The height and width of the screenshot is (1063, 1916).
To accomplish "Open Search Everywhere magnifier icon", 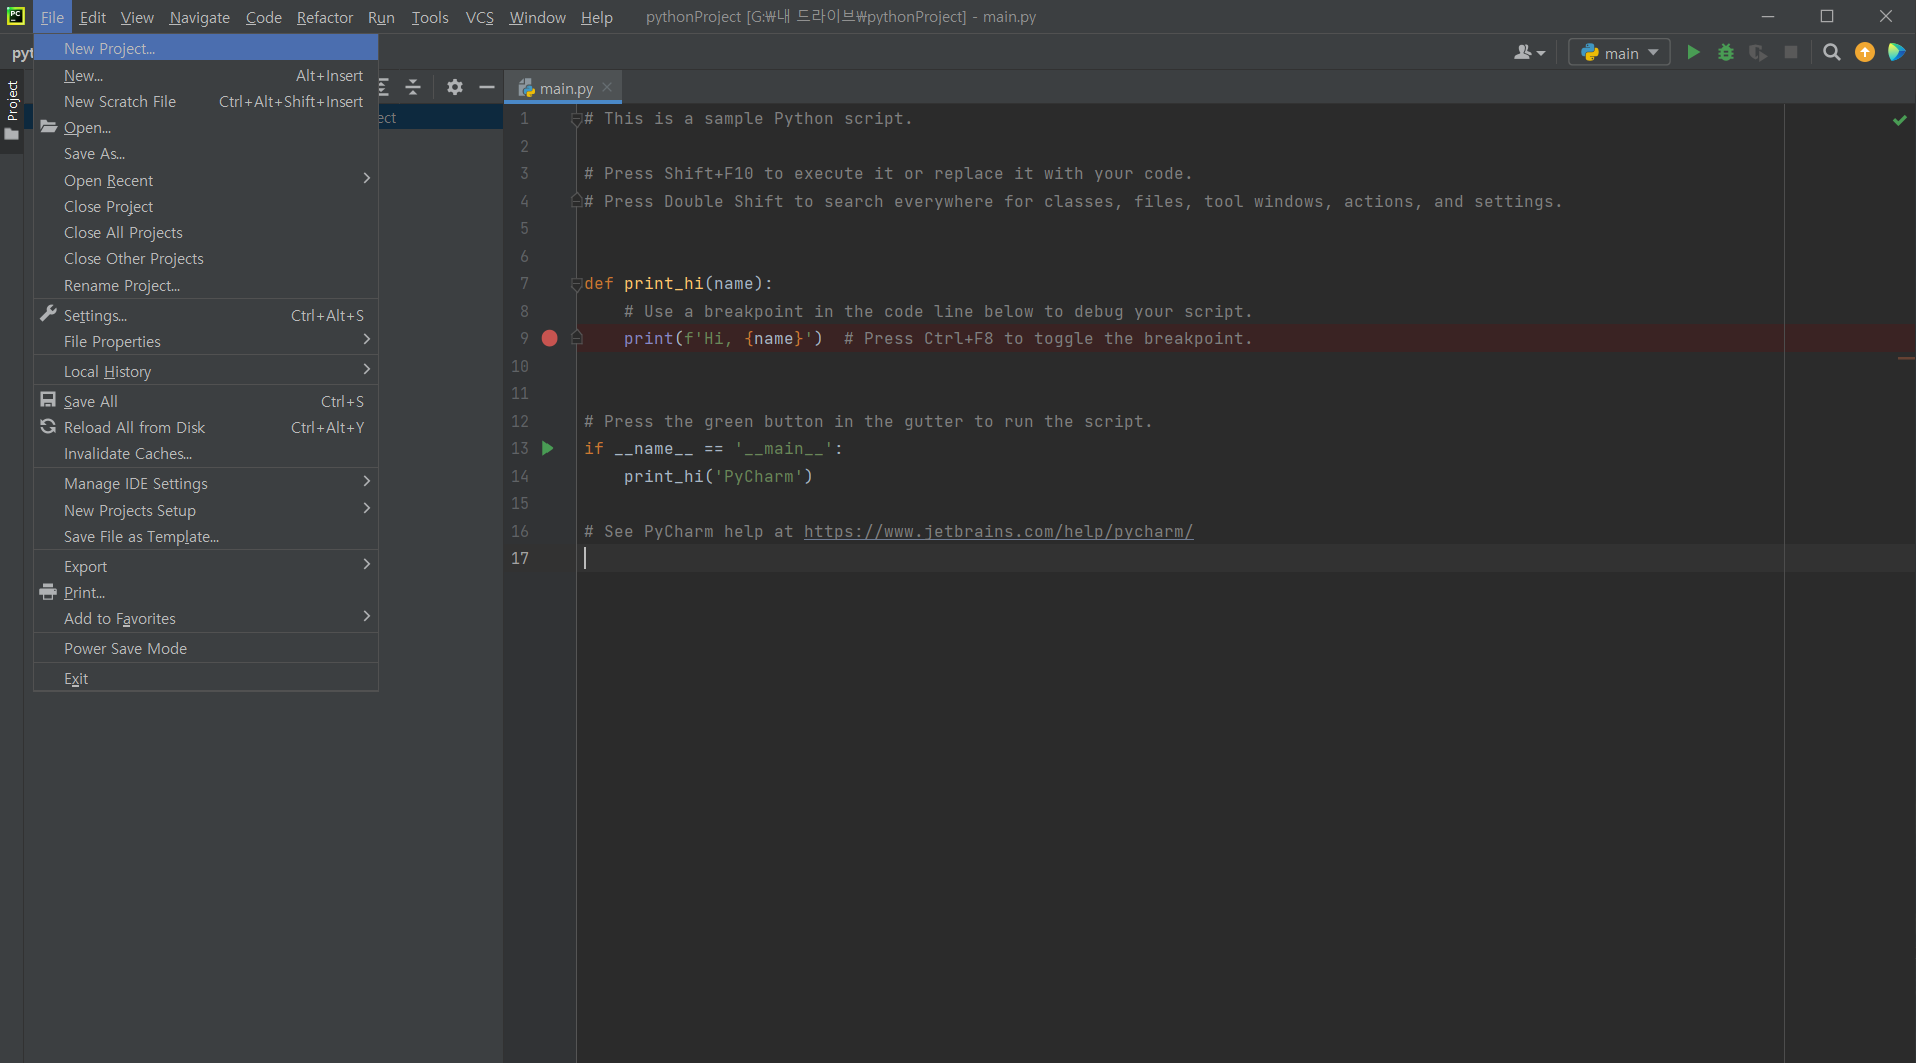I will click(x=1832, y=53).
